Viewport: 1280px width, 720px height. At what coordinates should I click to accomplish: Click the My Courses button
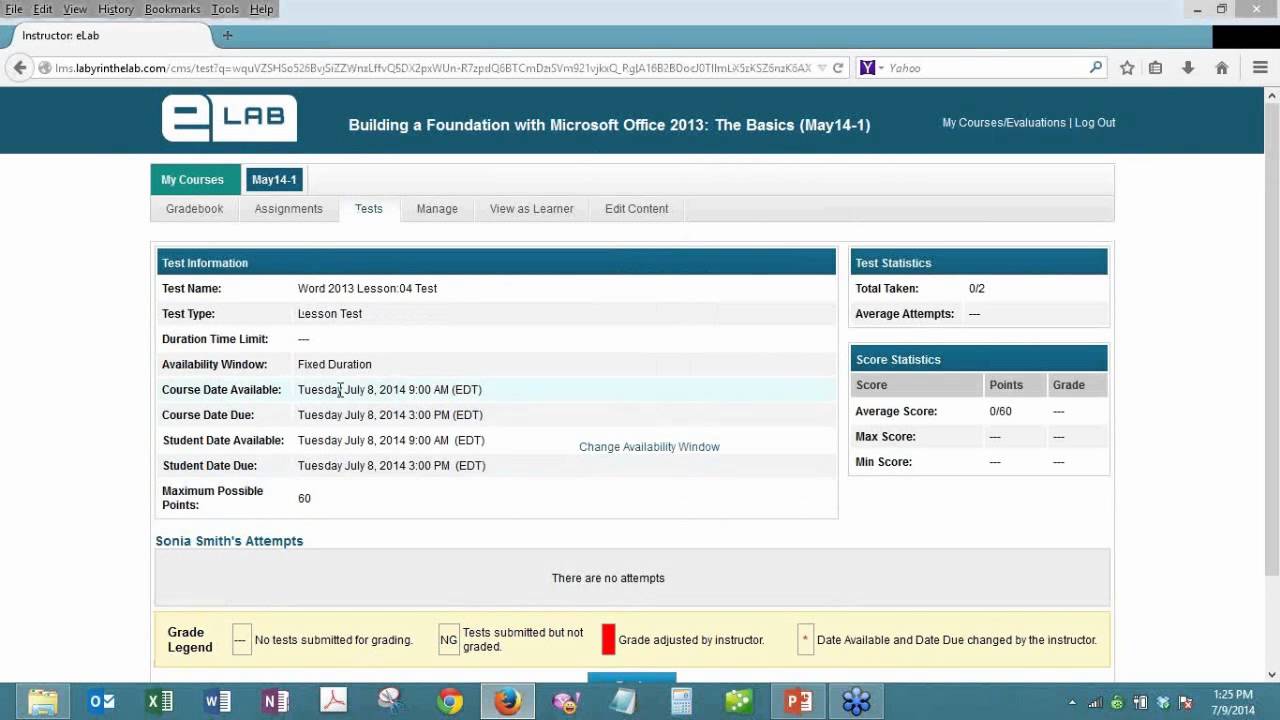pos(195,180)
